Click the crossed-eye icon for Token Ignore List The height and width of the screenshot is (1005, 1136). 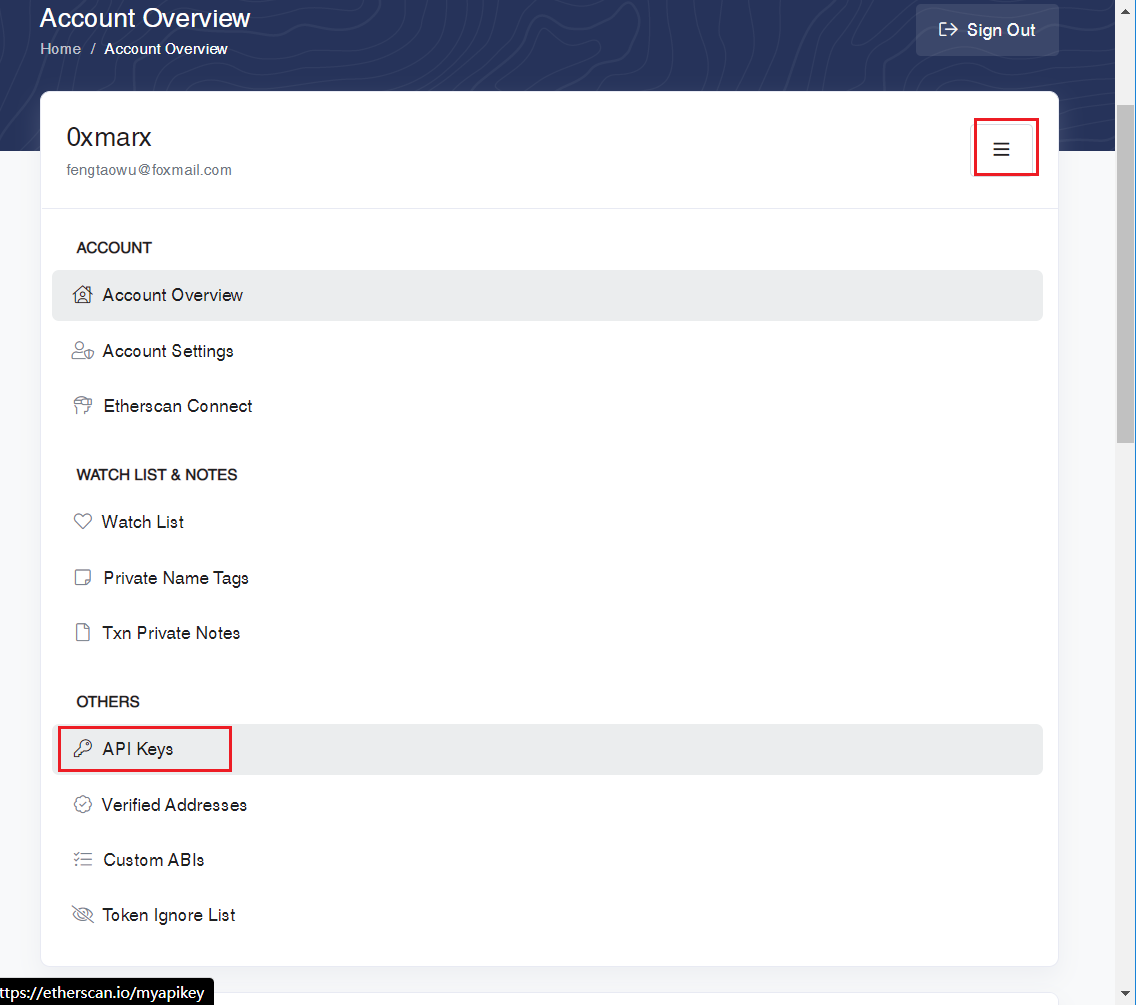[83, 915]
